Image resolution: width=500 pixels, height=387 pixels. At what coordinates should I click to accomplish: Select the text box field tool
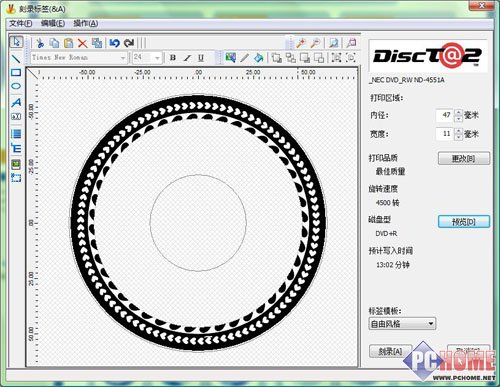(x=16, y=117)
